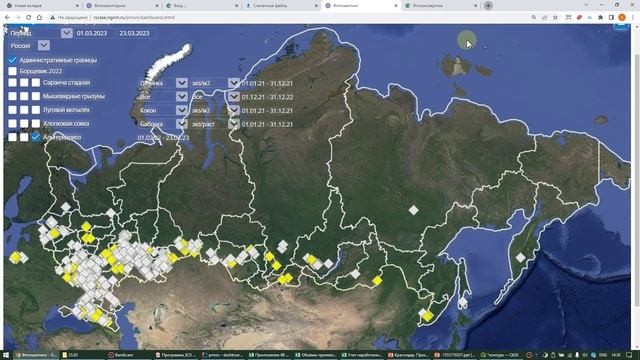Switch to the third browser tab
The width and height of the screenshot is (640, 360).
click(x=201, y=6)
